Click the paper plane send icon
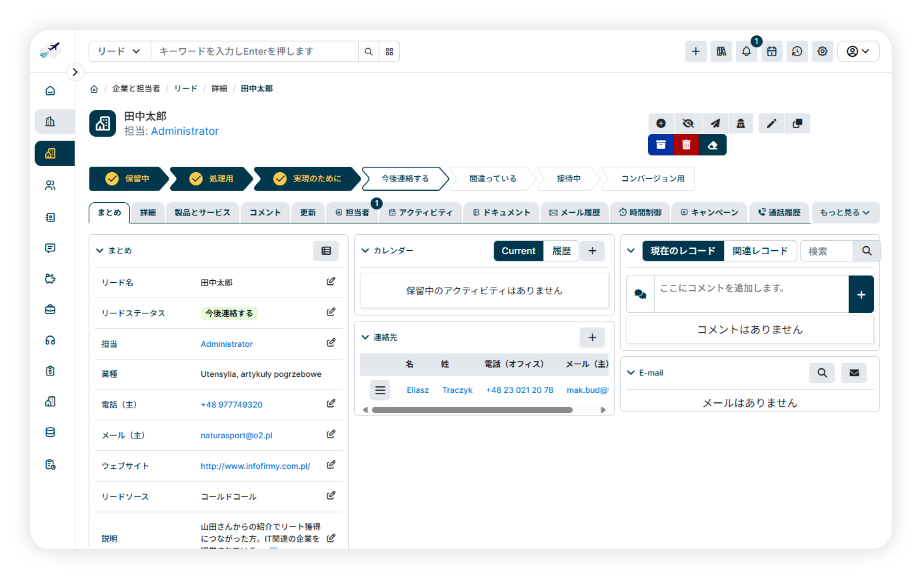 [x=714, y=123]
